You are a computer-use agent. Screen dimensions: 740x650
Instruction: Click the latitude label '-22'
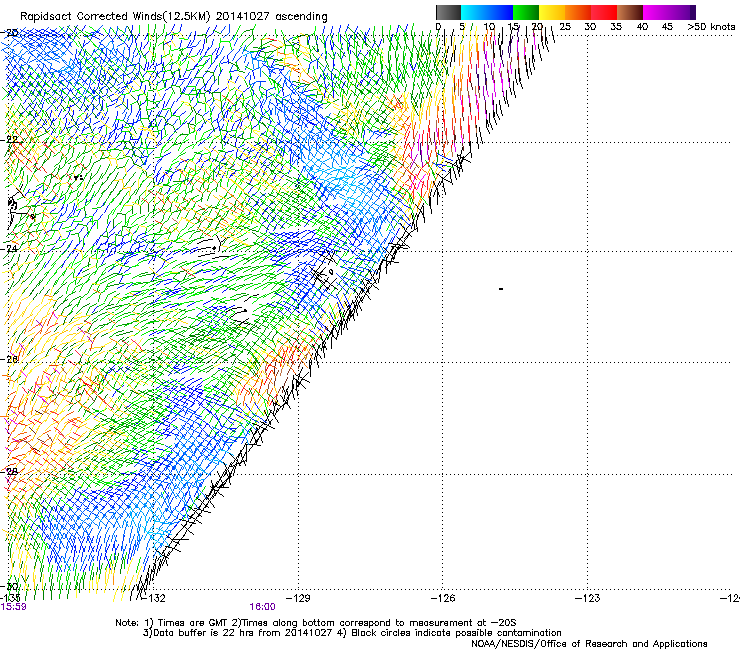[11, 140]
